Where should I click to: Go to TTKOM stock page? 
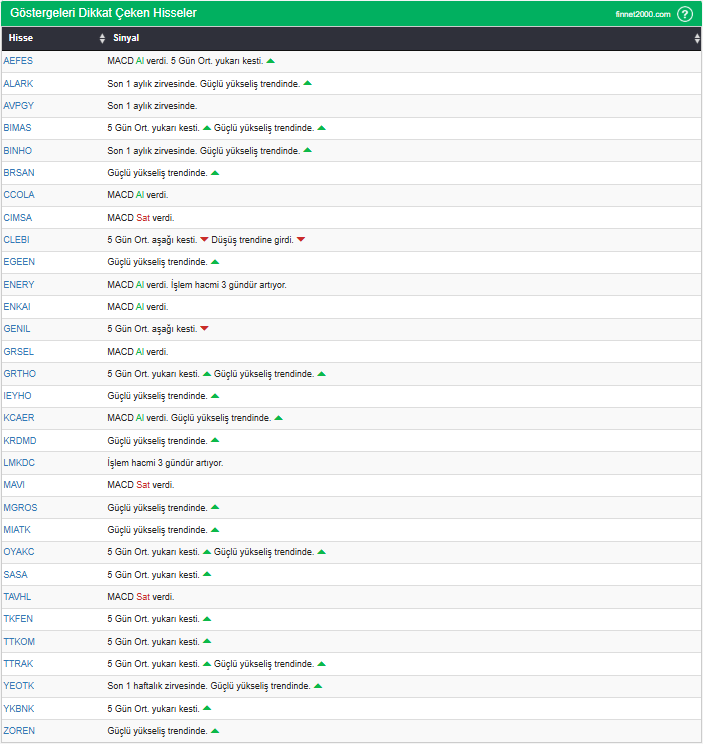point(18,641)
